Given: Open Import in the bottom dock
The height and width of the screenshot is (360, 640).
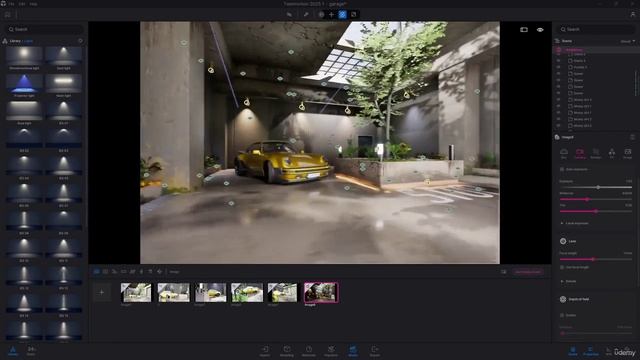Looking at the screenshot, I should click(x=265, y=351).
